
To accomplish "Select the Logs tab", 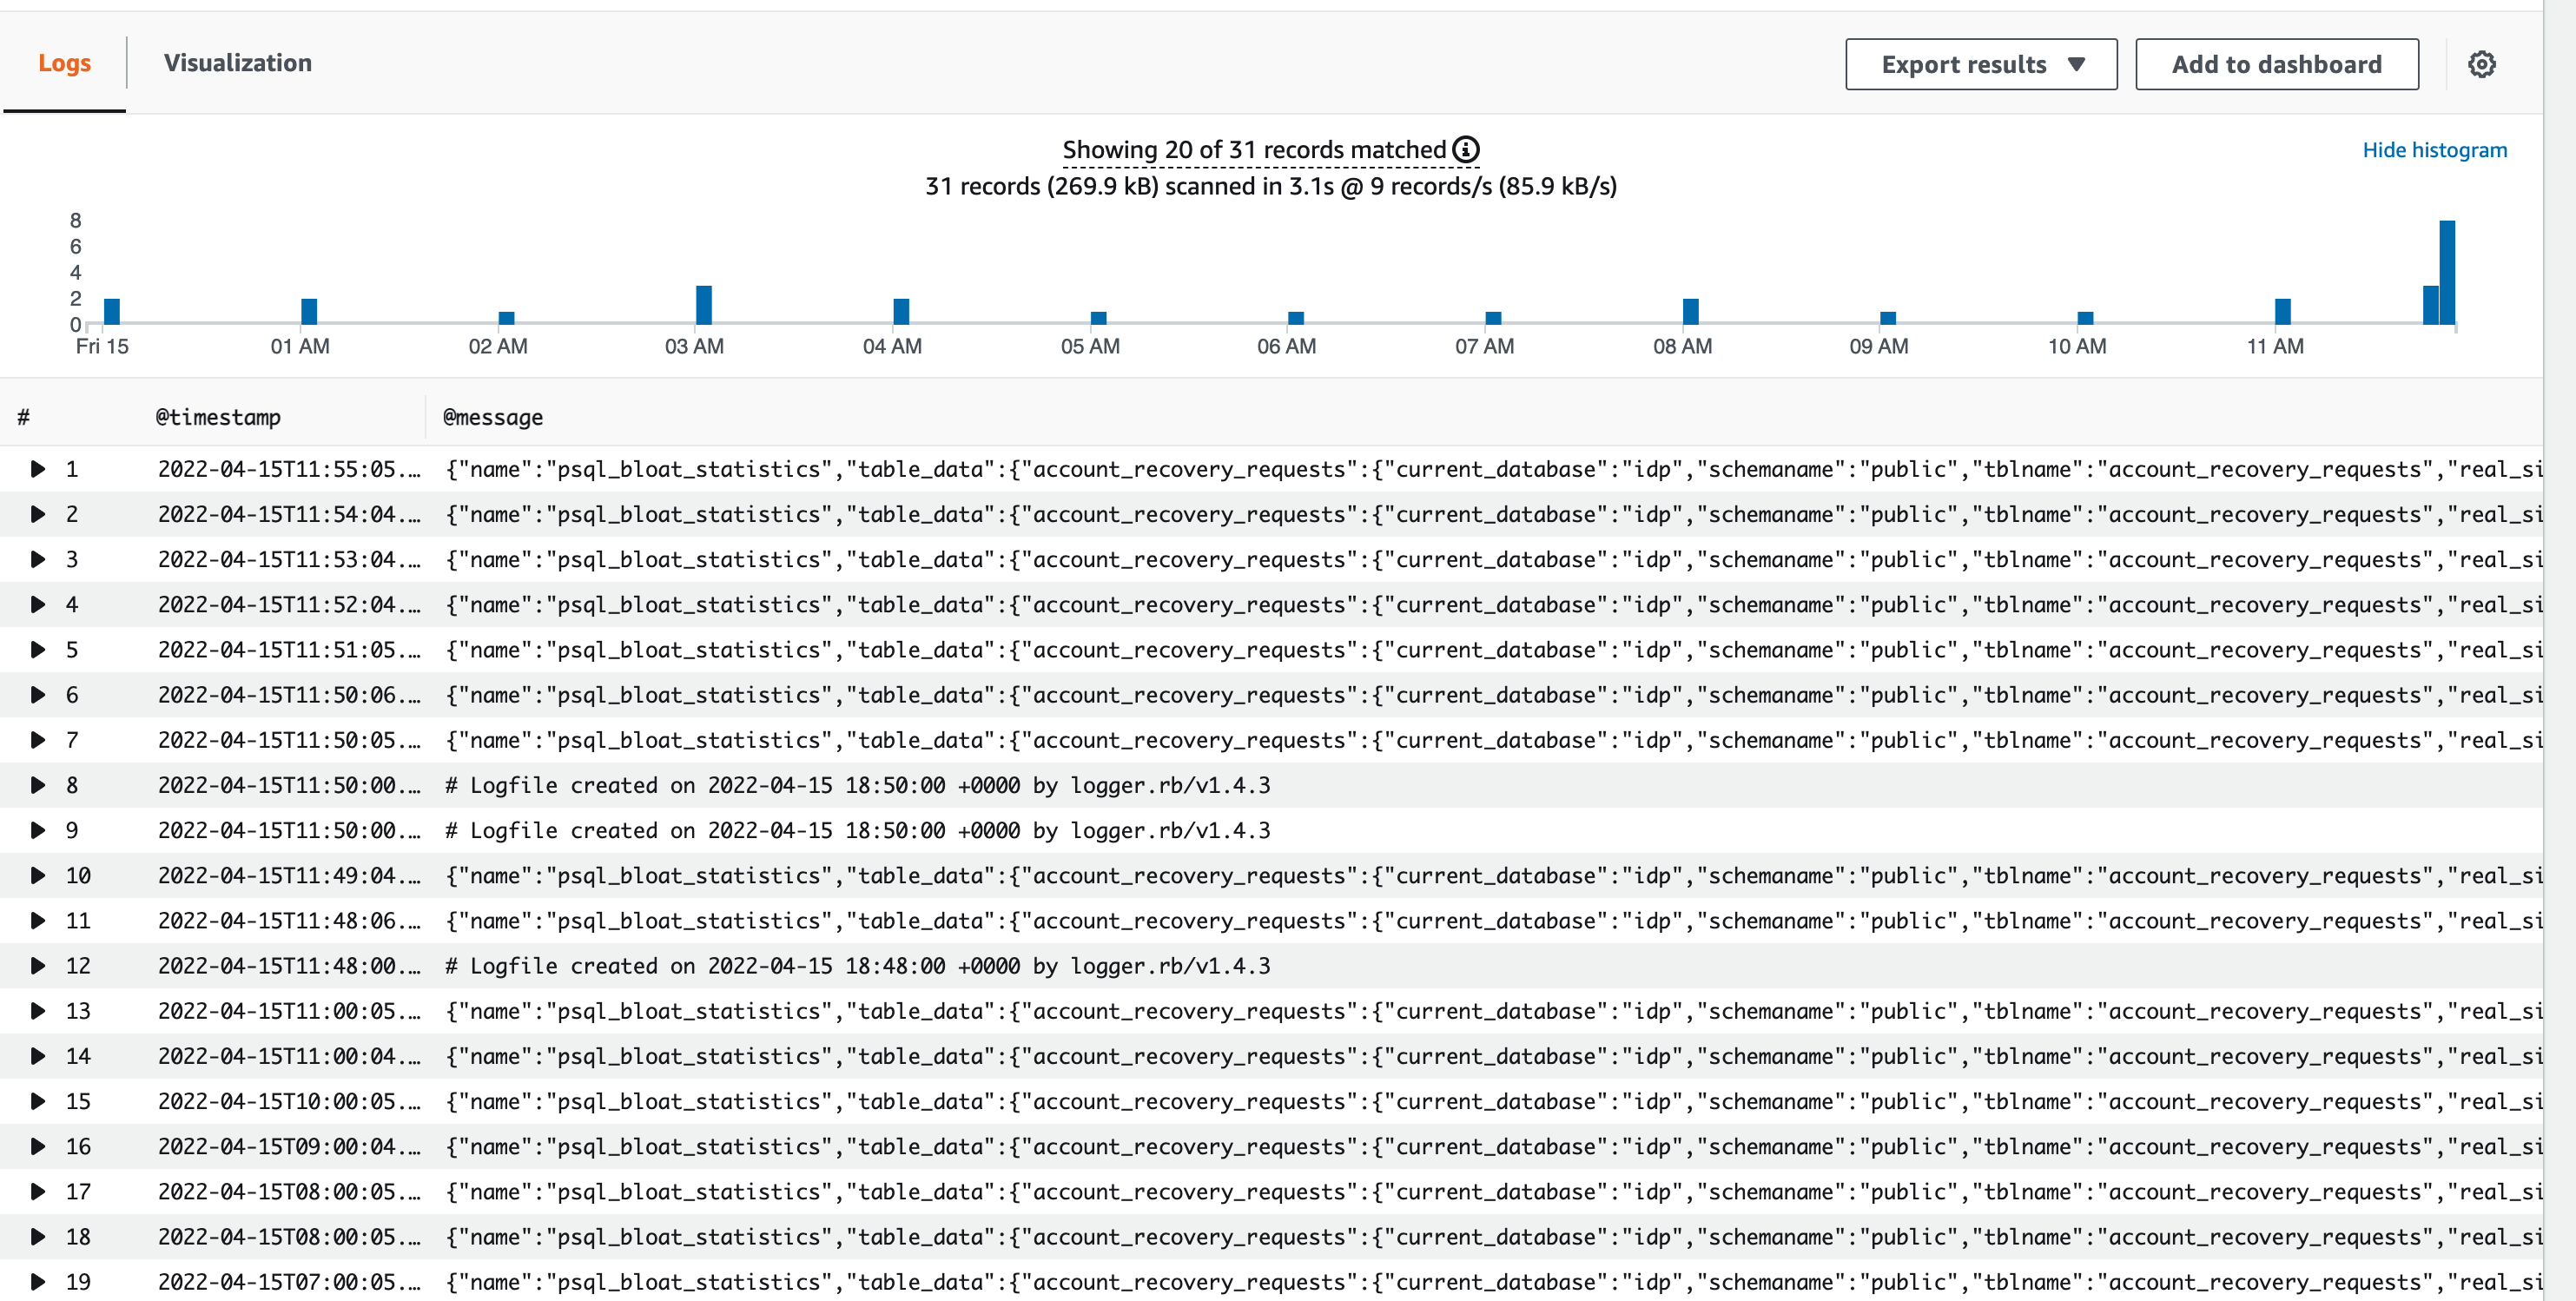I will pyautogui.click(x=64, y=63).
